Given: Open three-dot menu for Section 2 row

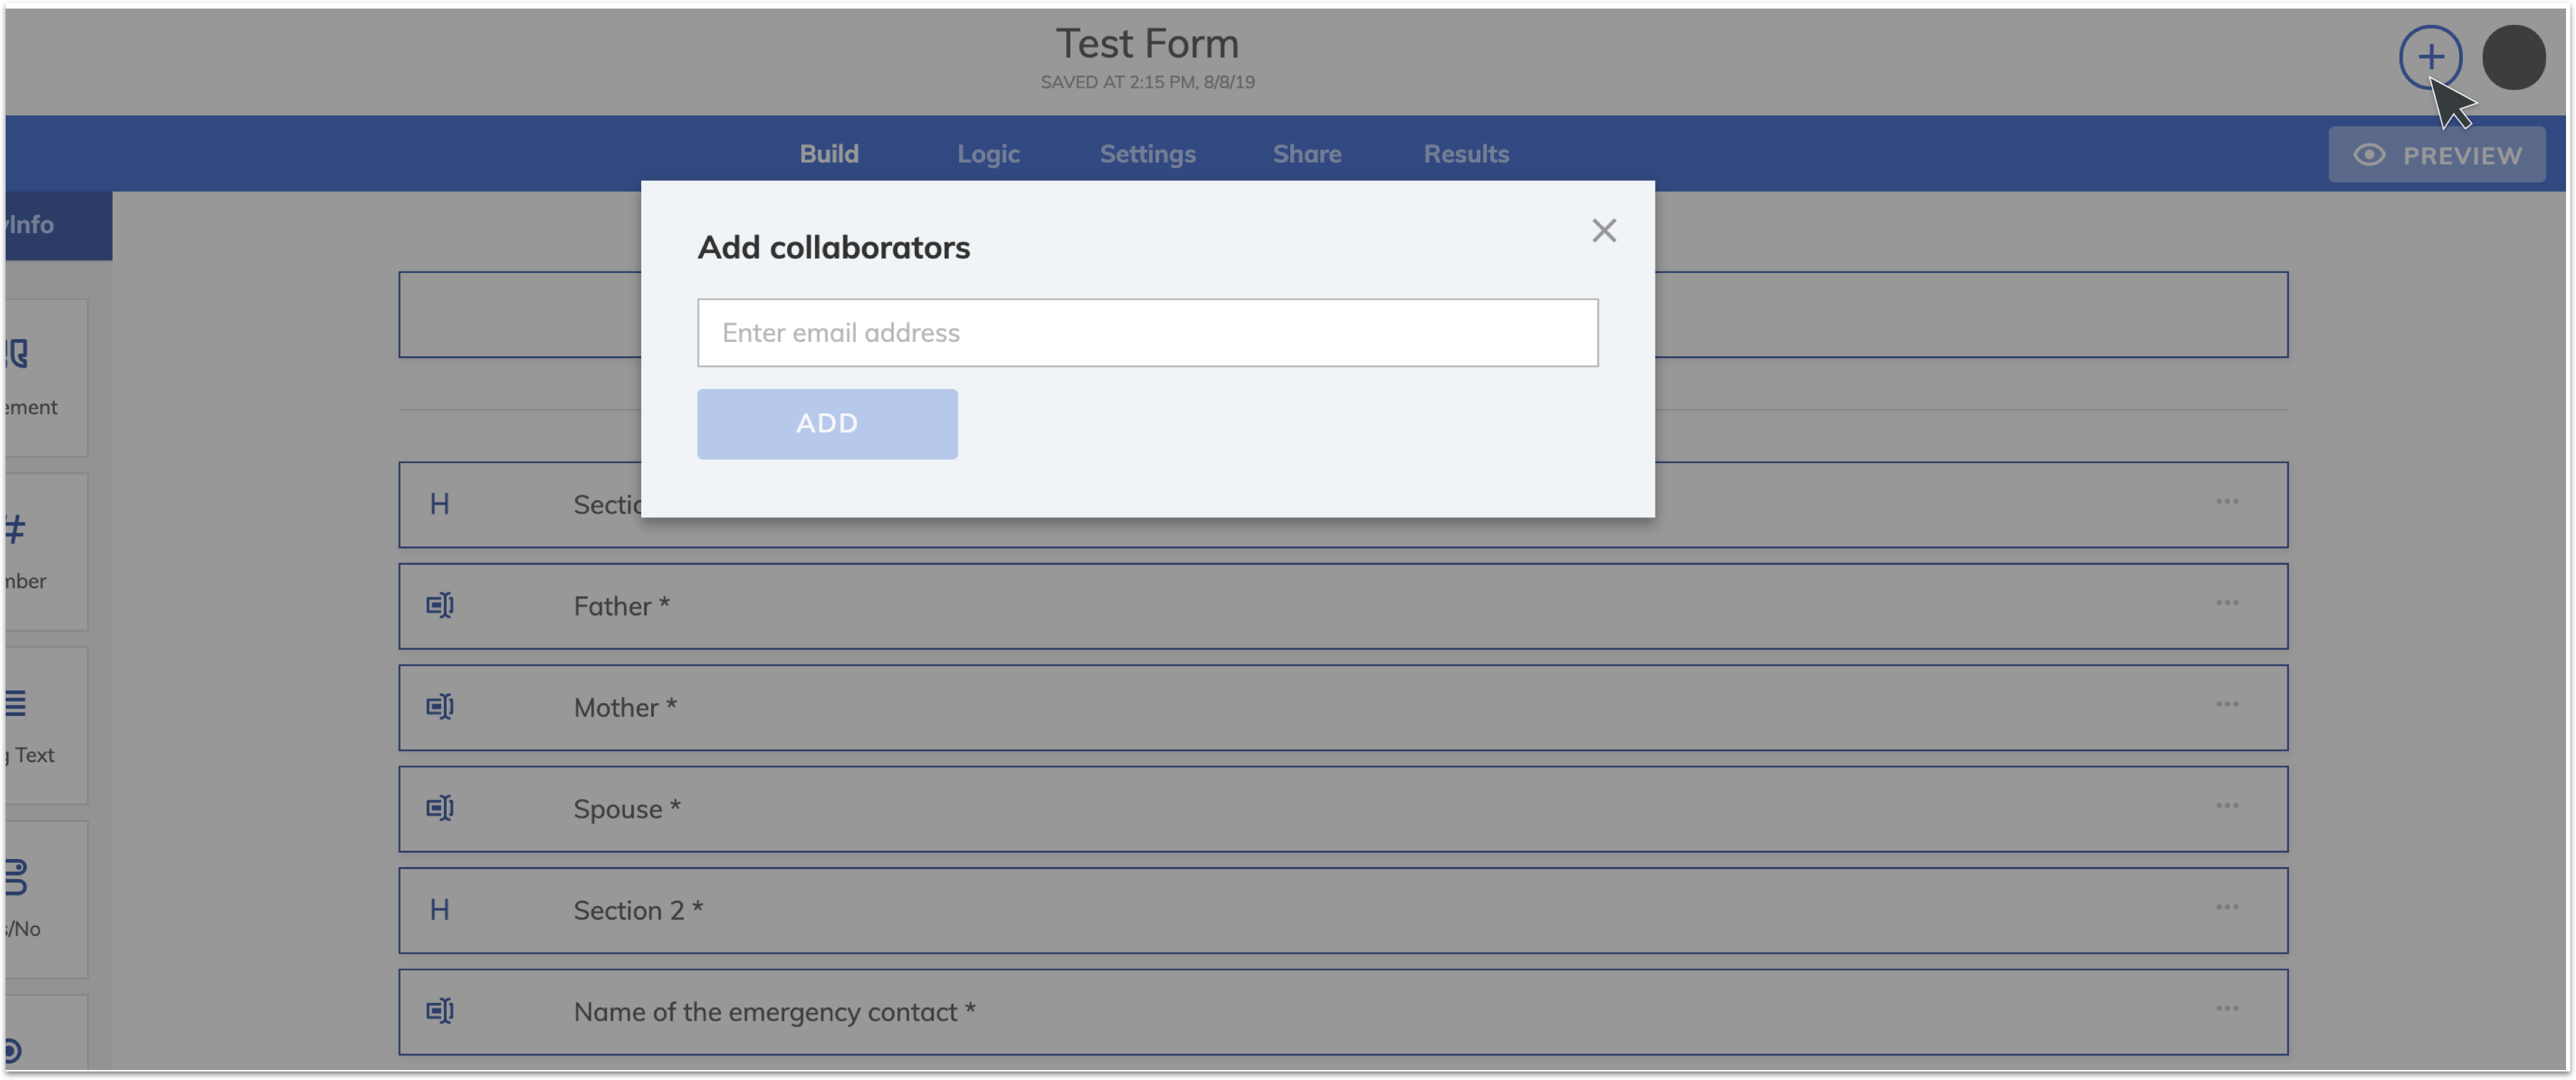Looking at the screenshot, I should 2226,908.
